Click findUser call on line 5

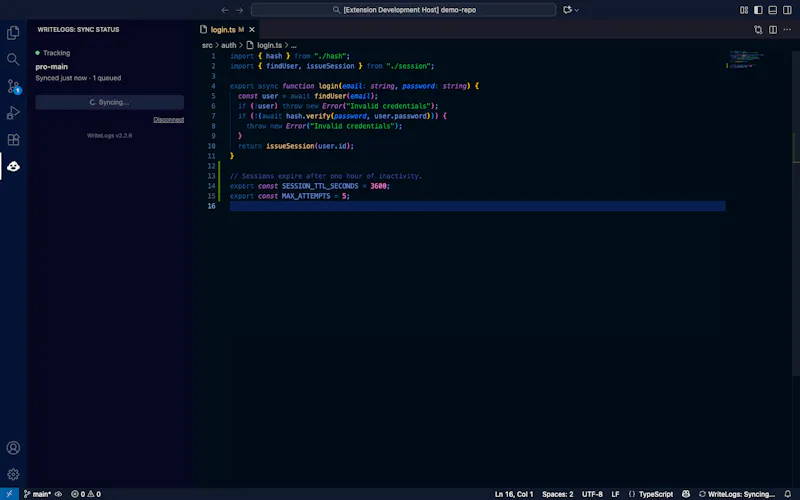coord(330,96)
